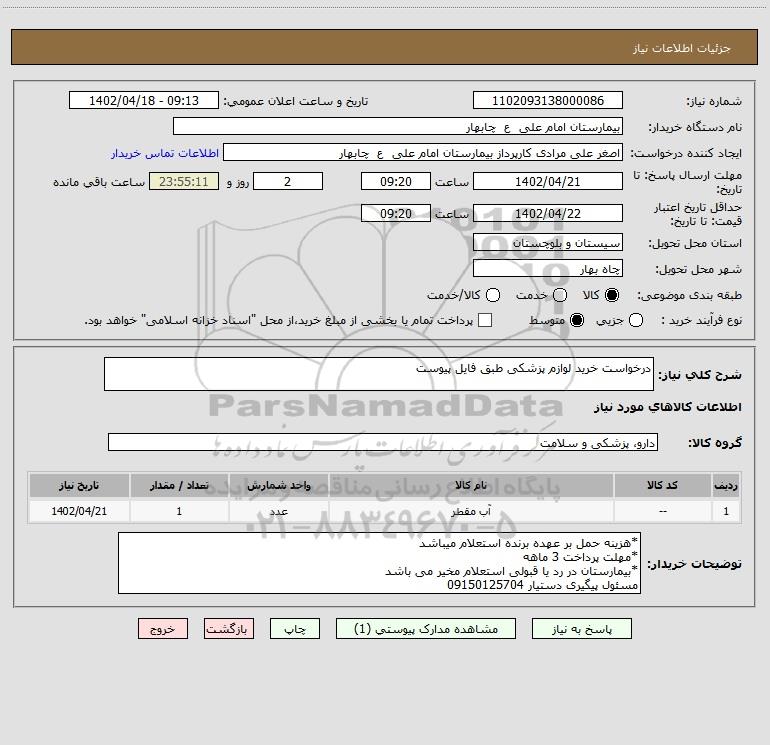Click the buyer organization name field

pos(398,126)
